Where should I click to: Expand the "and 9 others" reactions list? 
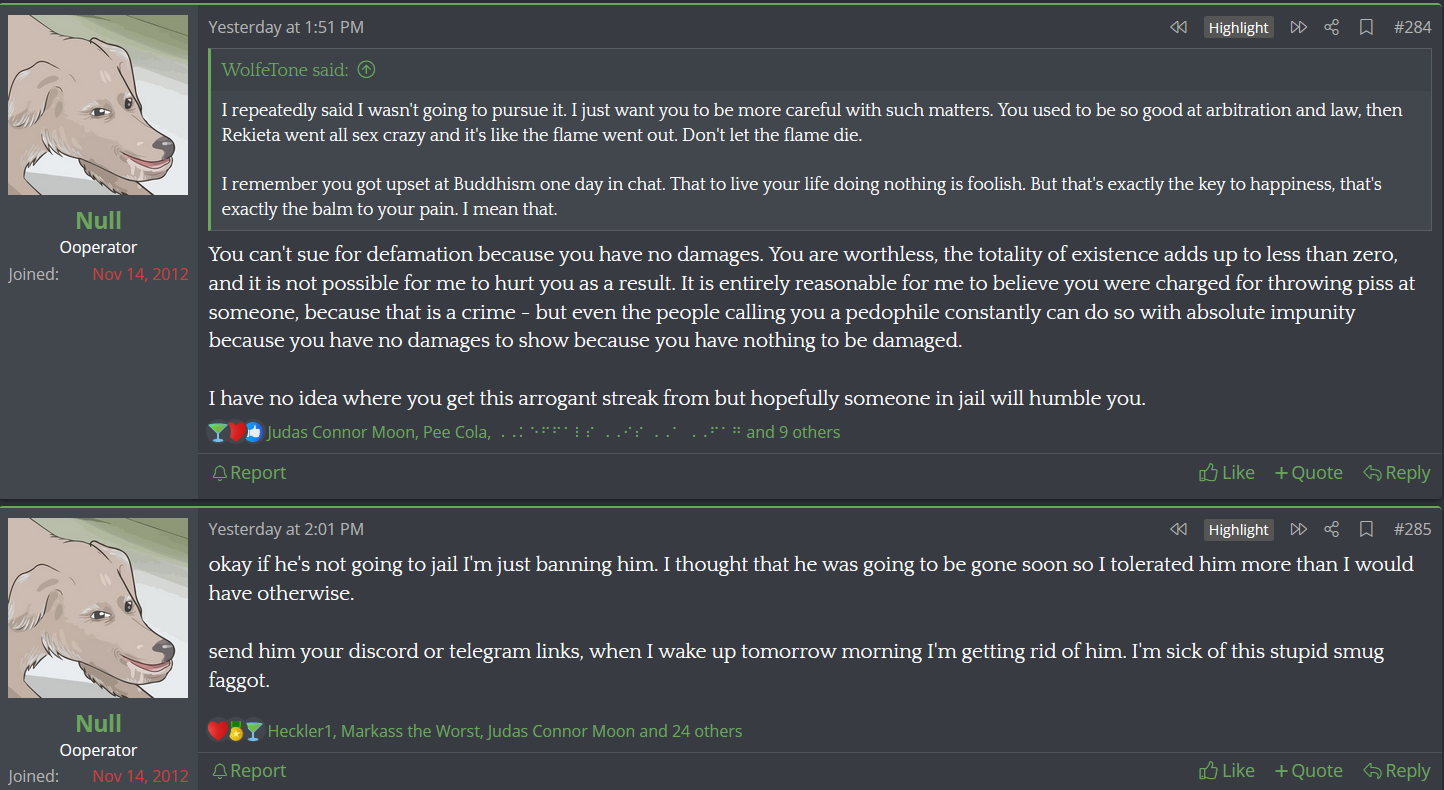[x=793, y=432]
